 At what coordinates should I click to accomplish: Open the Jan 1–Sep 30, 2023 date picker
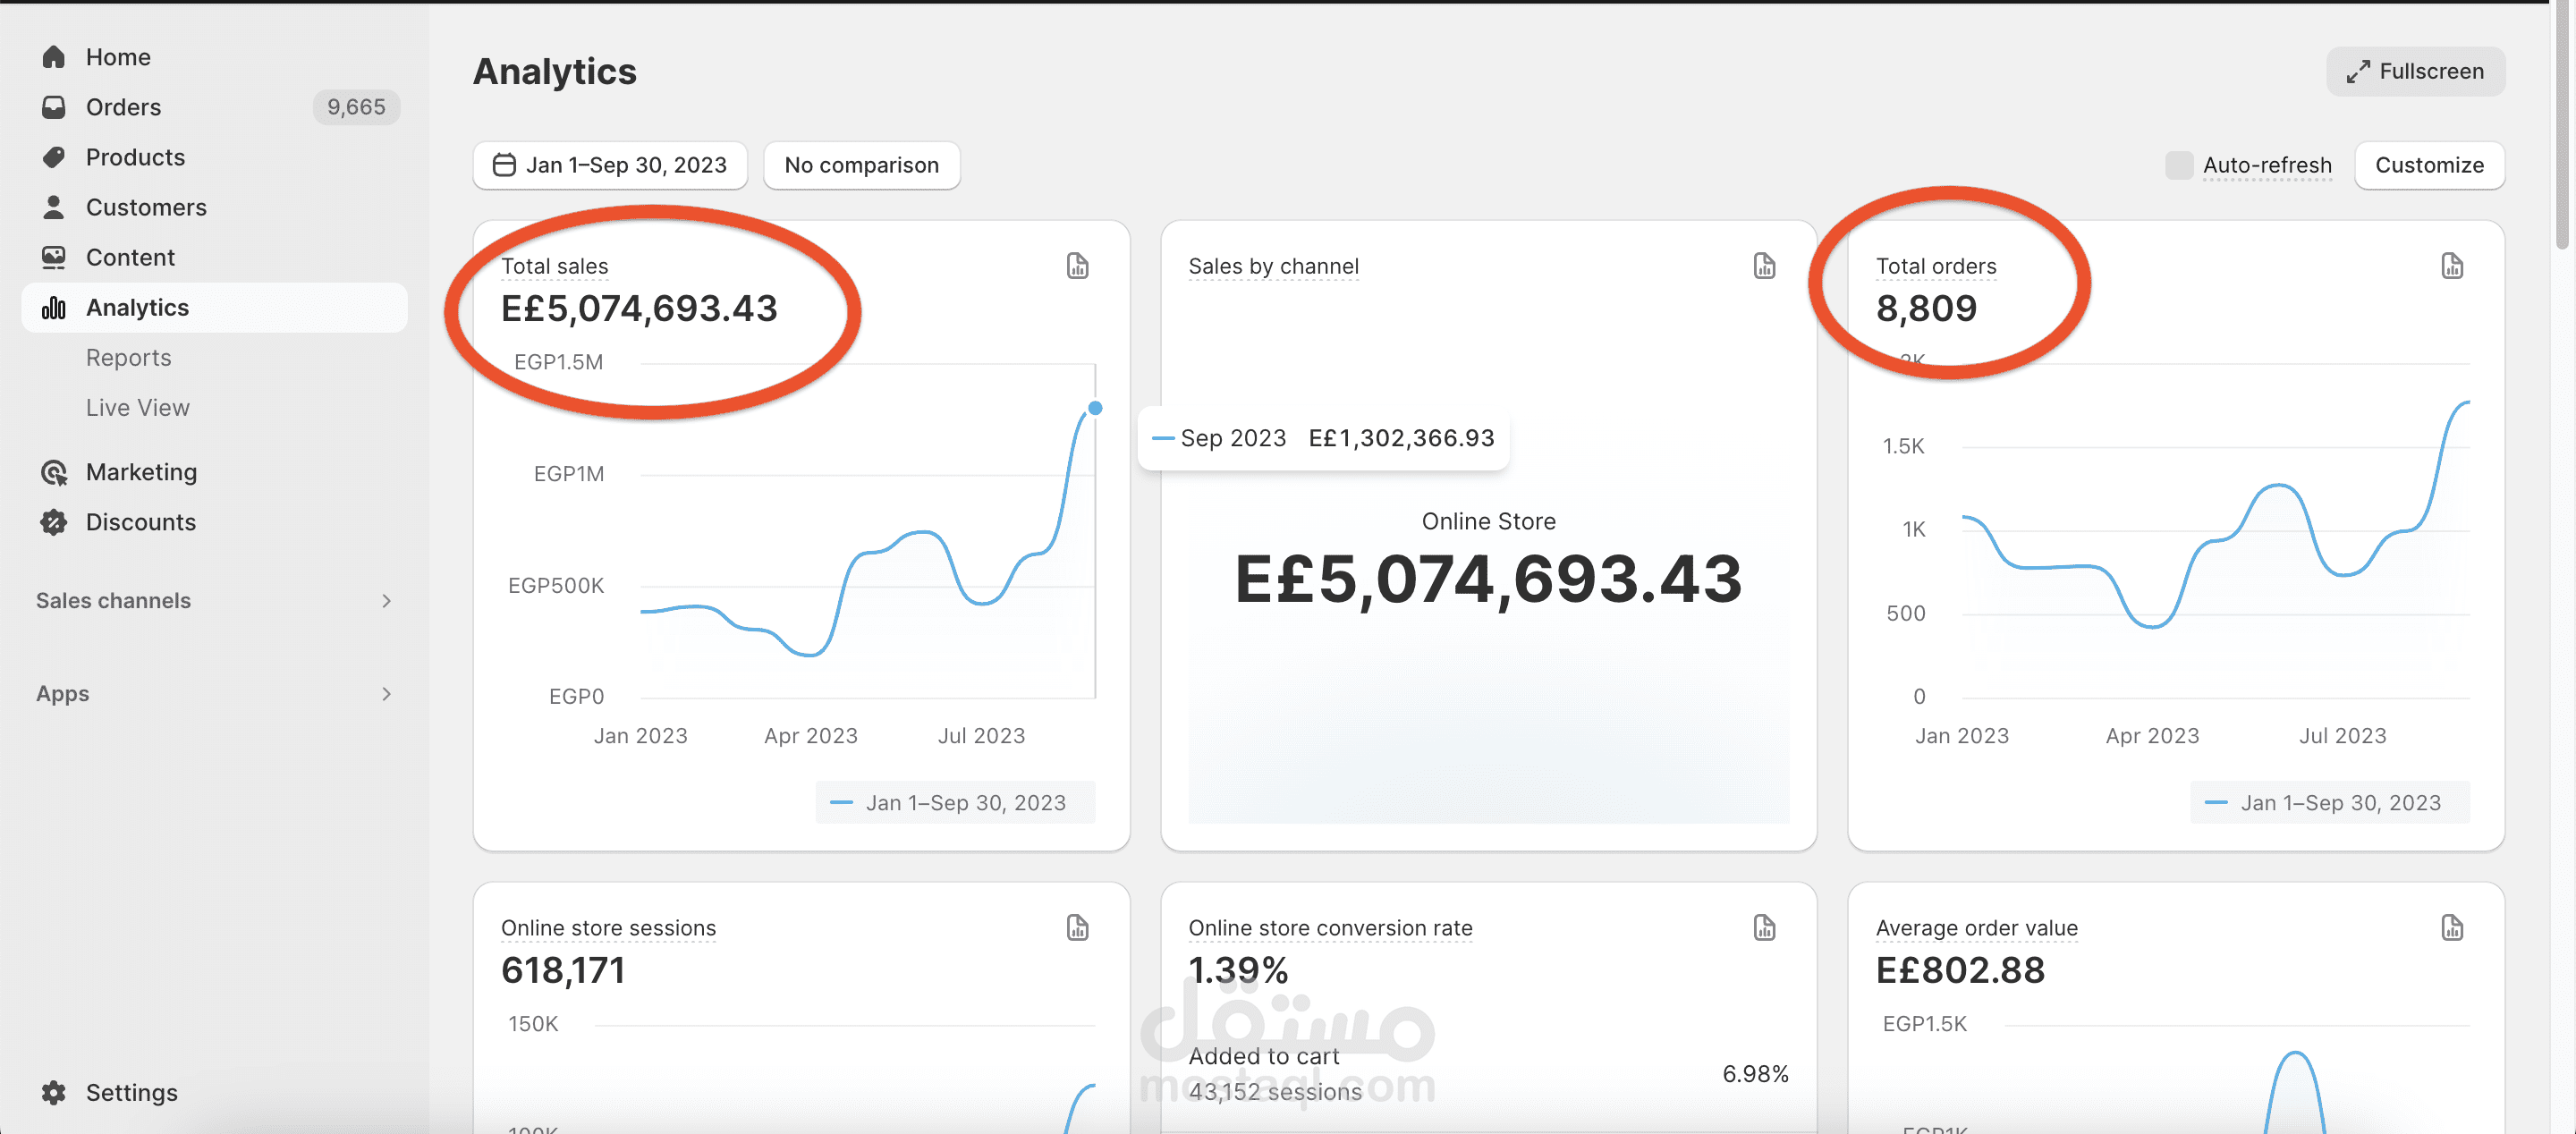click(x=610, y=165)
